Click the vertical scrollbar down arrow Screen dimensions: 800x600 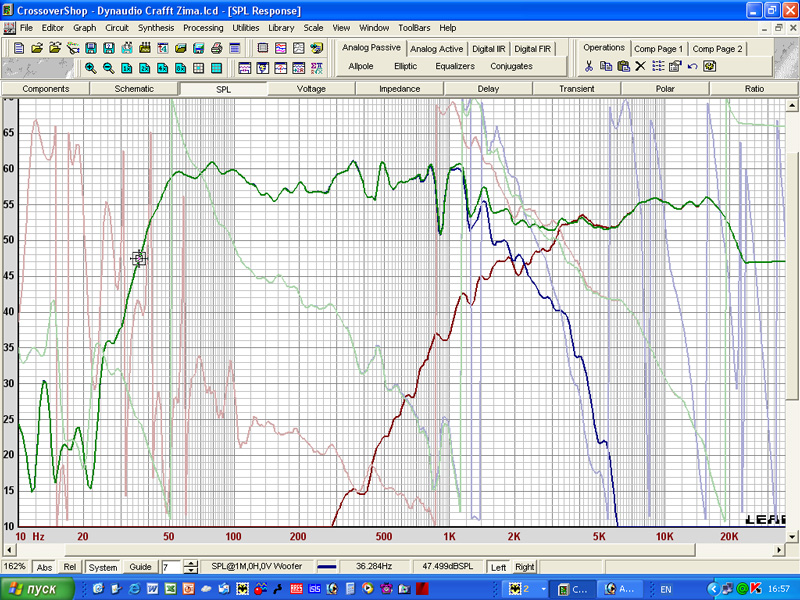(792, 536)
